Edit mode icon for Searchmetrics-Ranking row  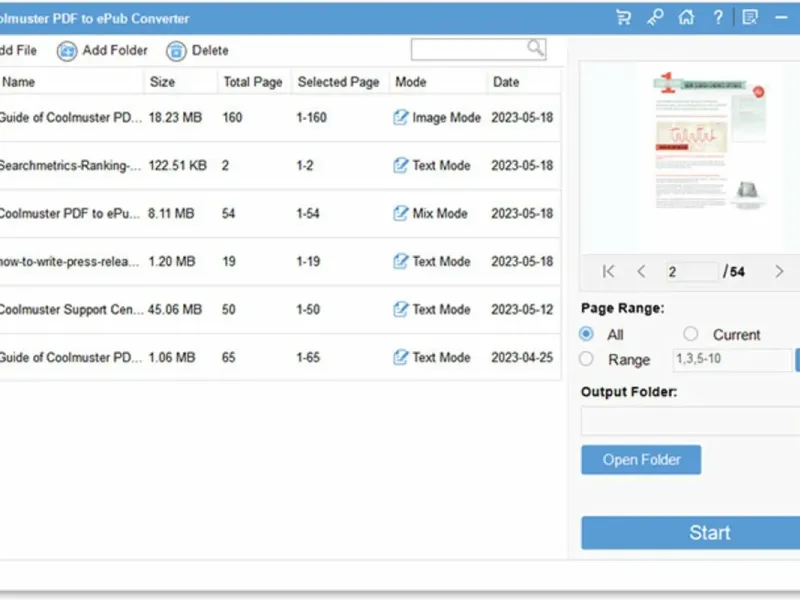pos(401,165)
